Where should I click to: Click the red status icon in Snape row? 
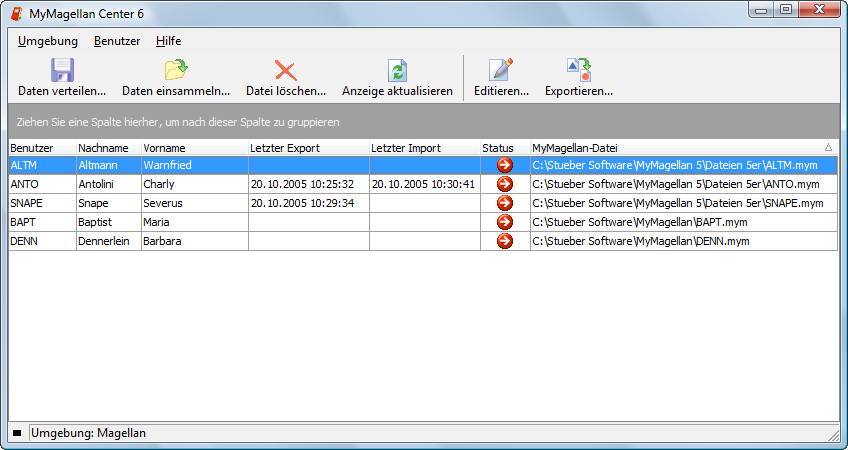coord(505,203)
